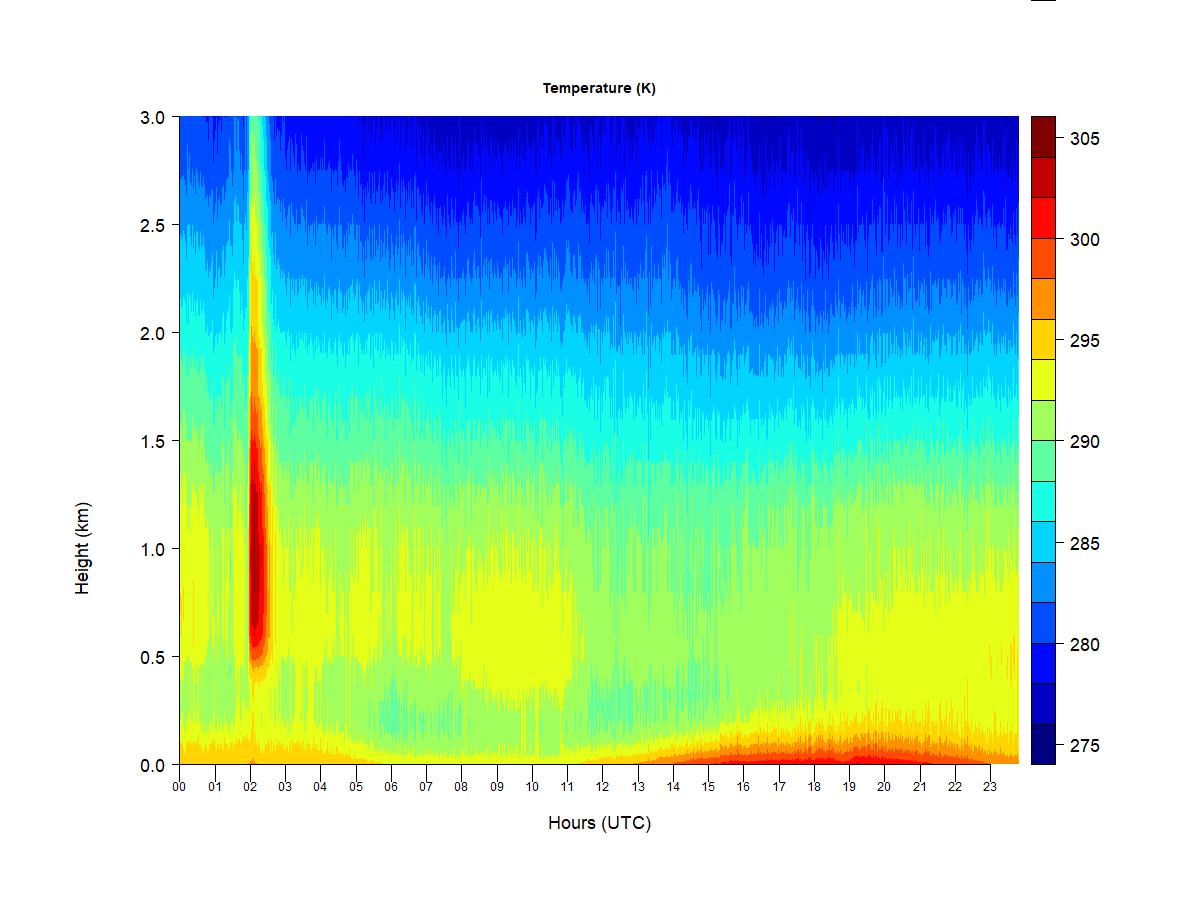This screenshot has width=1200, height=900.
Task: Click the Height (km) axis label
Action: coord(82,548)
